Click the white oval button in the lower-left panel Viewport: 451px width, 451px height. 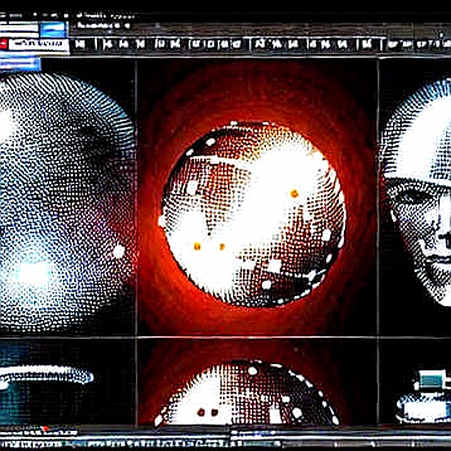click(x=47, y=376)
